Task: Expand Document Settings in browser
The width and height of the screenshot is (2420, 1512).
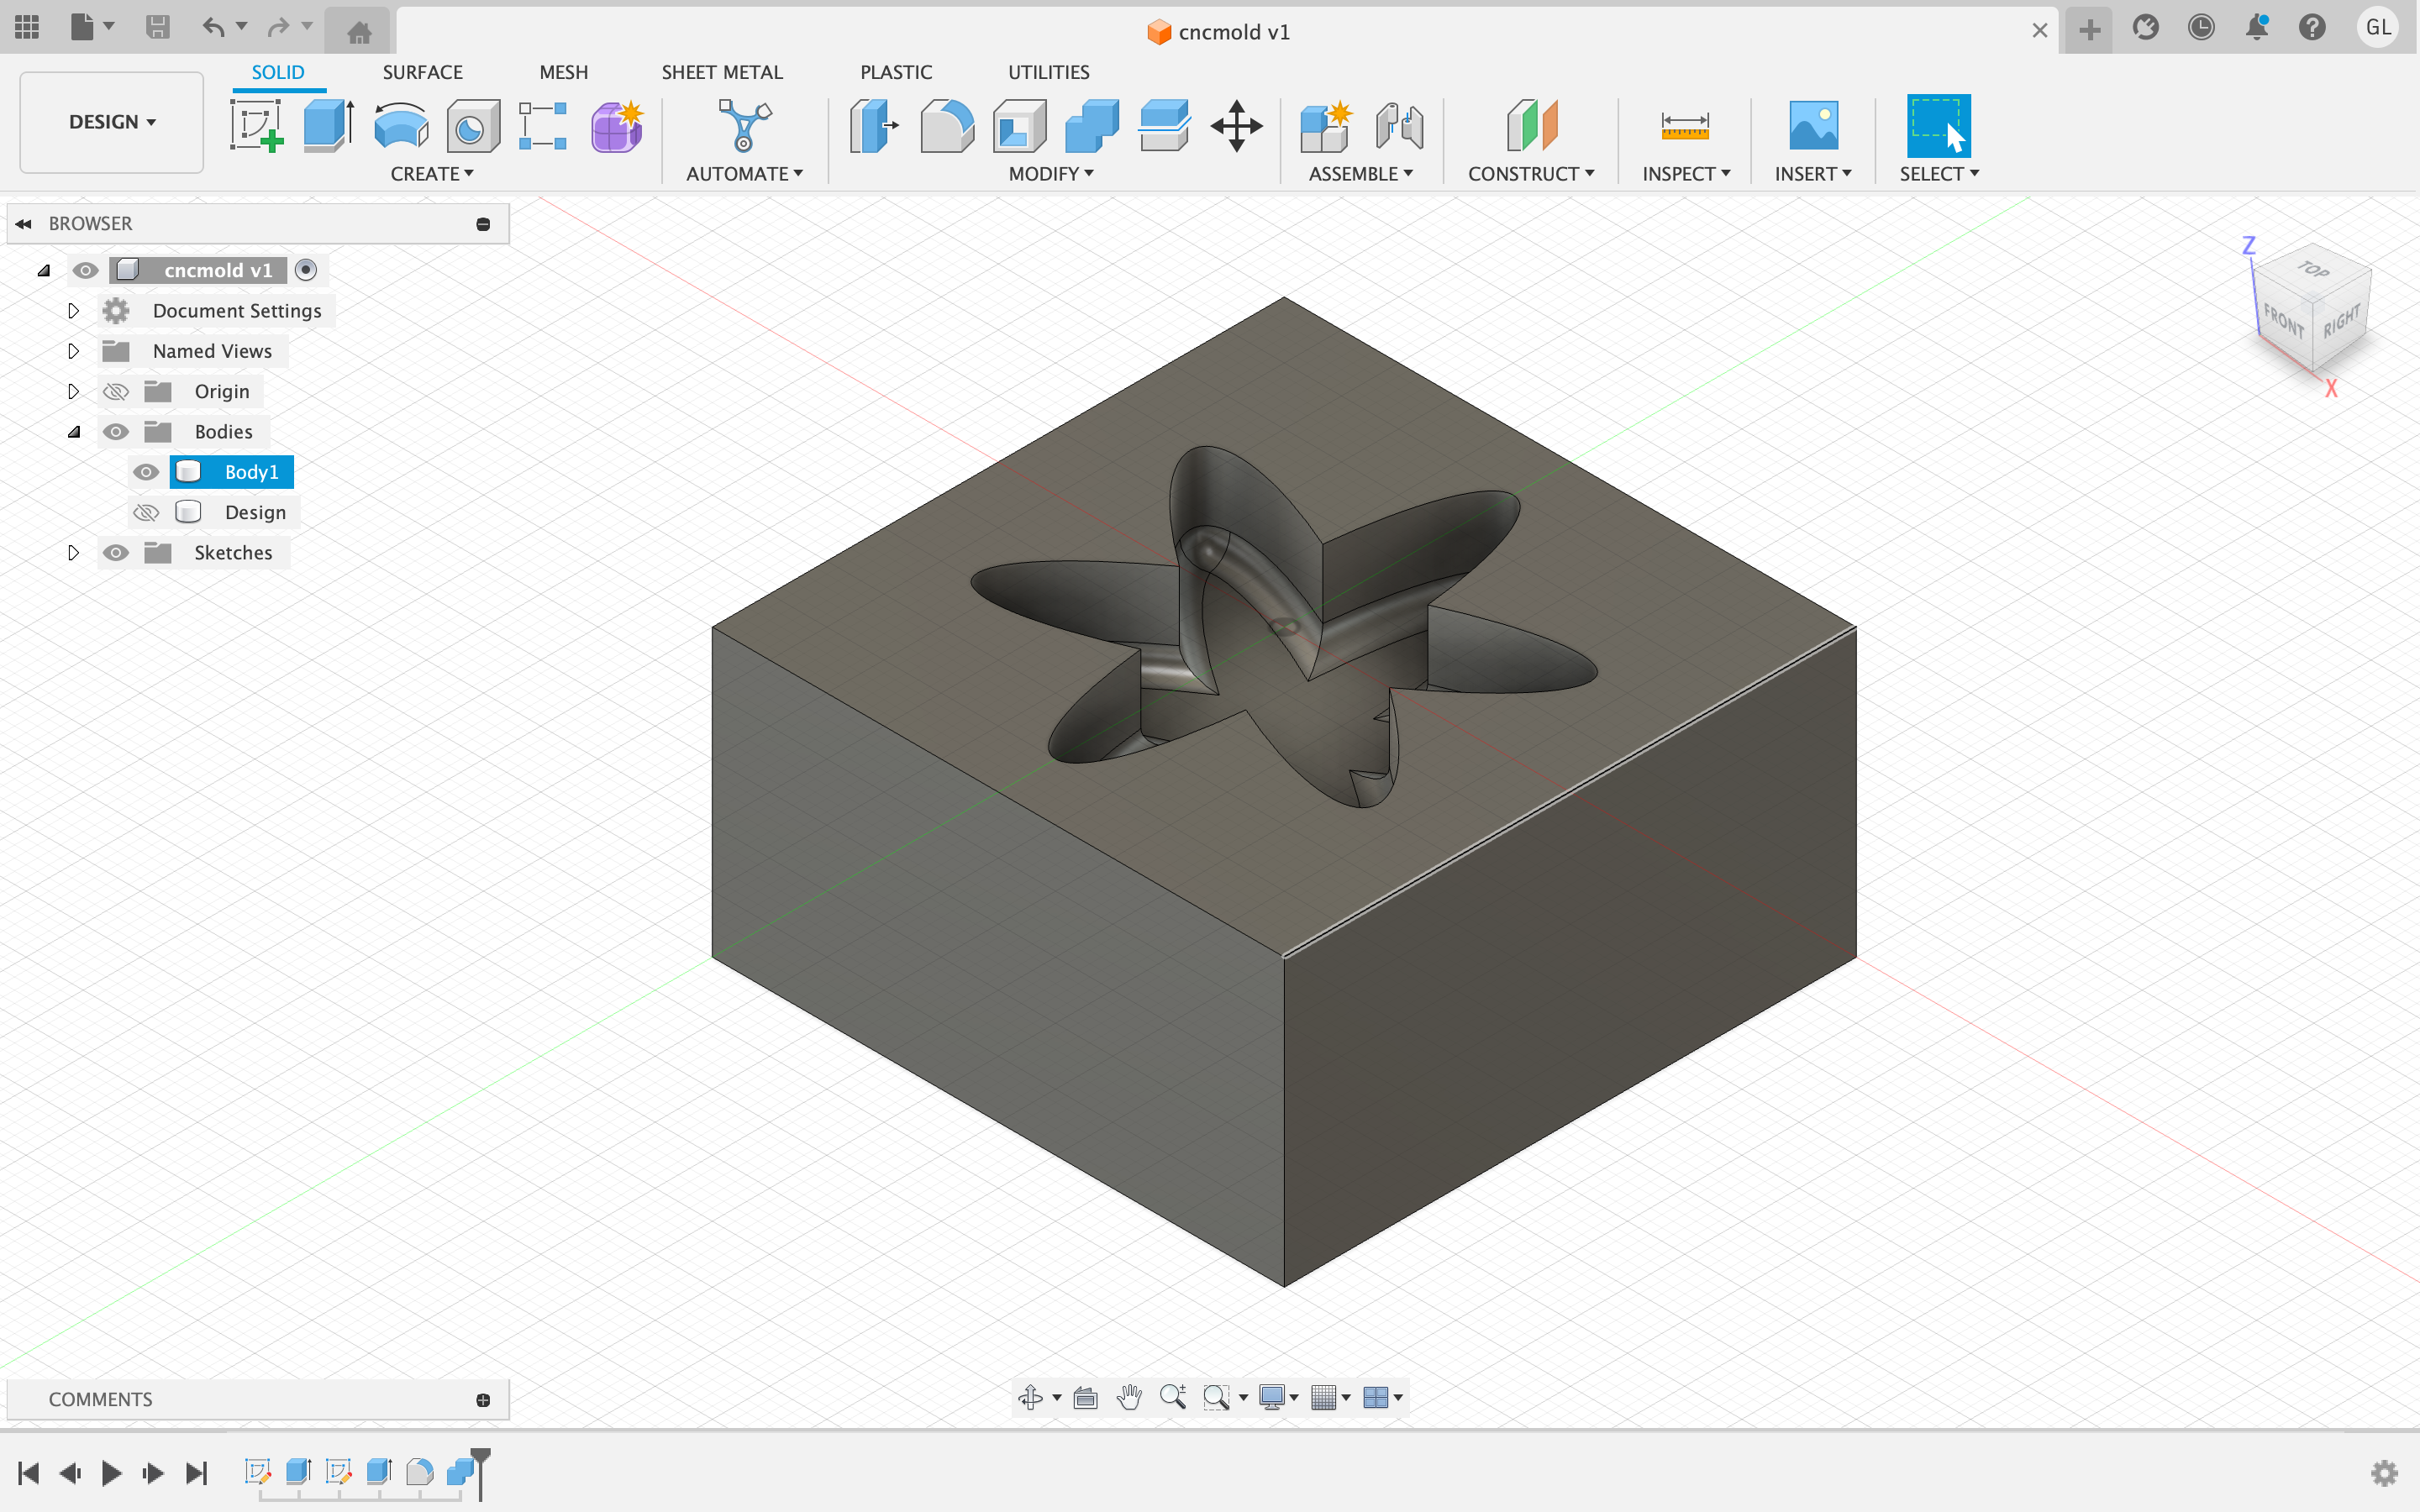Action: pyautogui.click(x=73, y=311)
